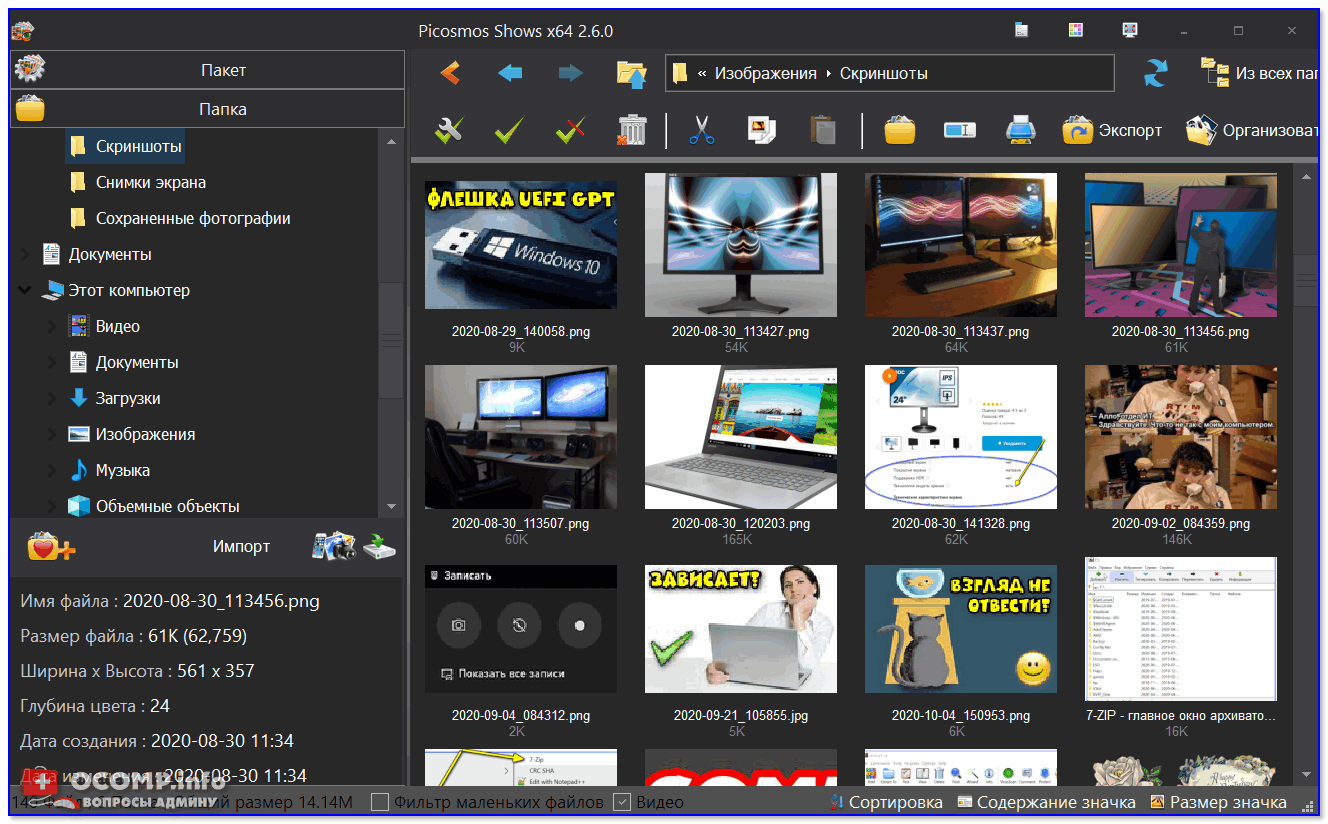Go forward with the right arrow icon
This screenshot has width=1328, height=824.
570,73
